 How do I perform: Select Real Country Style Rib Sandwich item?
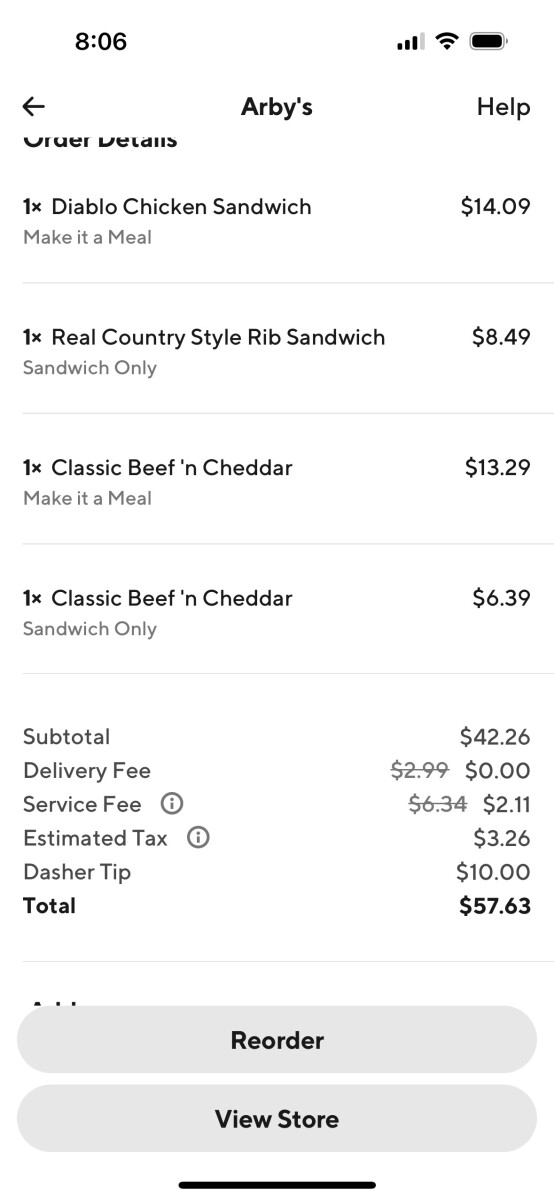click(277, 351)
